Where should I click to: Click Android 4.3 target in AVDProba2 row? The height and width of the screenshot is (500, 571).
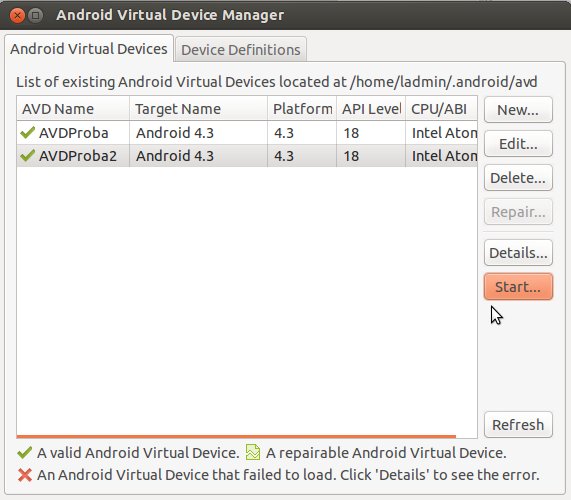point(175,156)
